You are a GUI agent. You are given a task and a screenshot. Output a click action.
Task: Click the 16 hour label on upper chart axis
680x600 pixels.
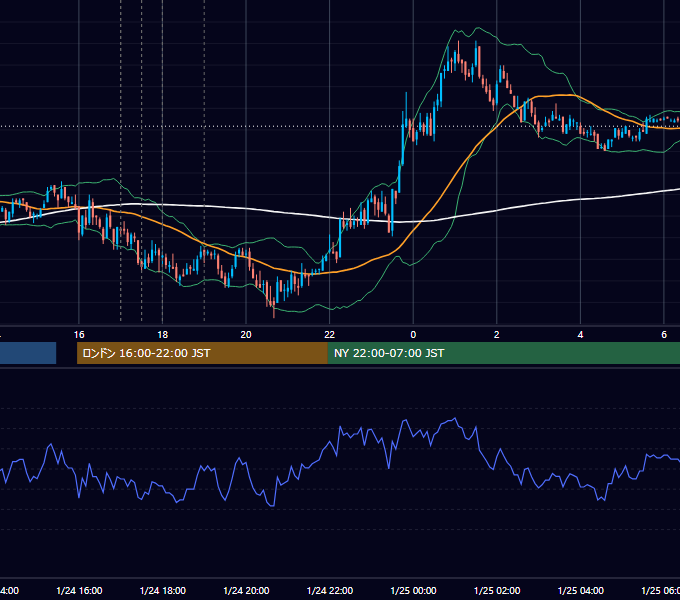click(x=79, y=335)
